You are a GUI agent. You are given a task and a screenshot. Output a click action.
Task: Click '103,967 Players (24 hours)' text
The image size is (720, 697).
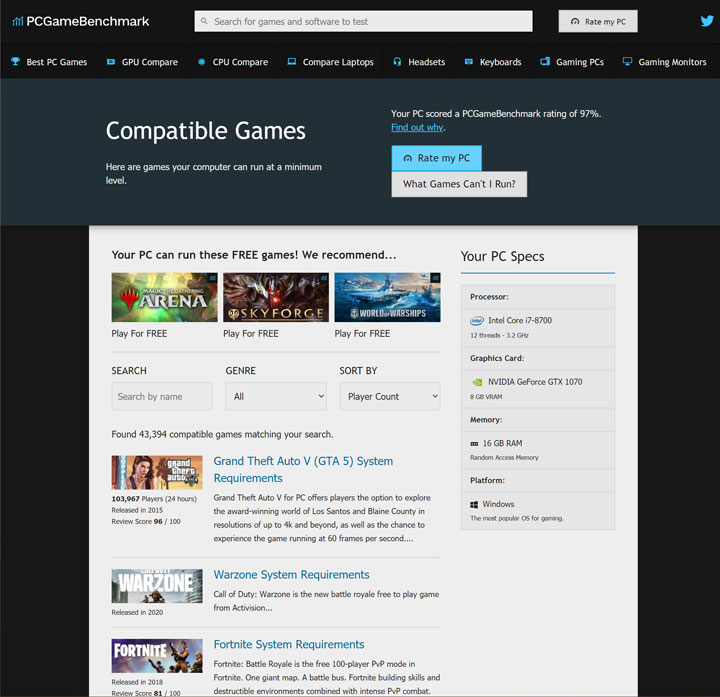(x=154, y=499)
